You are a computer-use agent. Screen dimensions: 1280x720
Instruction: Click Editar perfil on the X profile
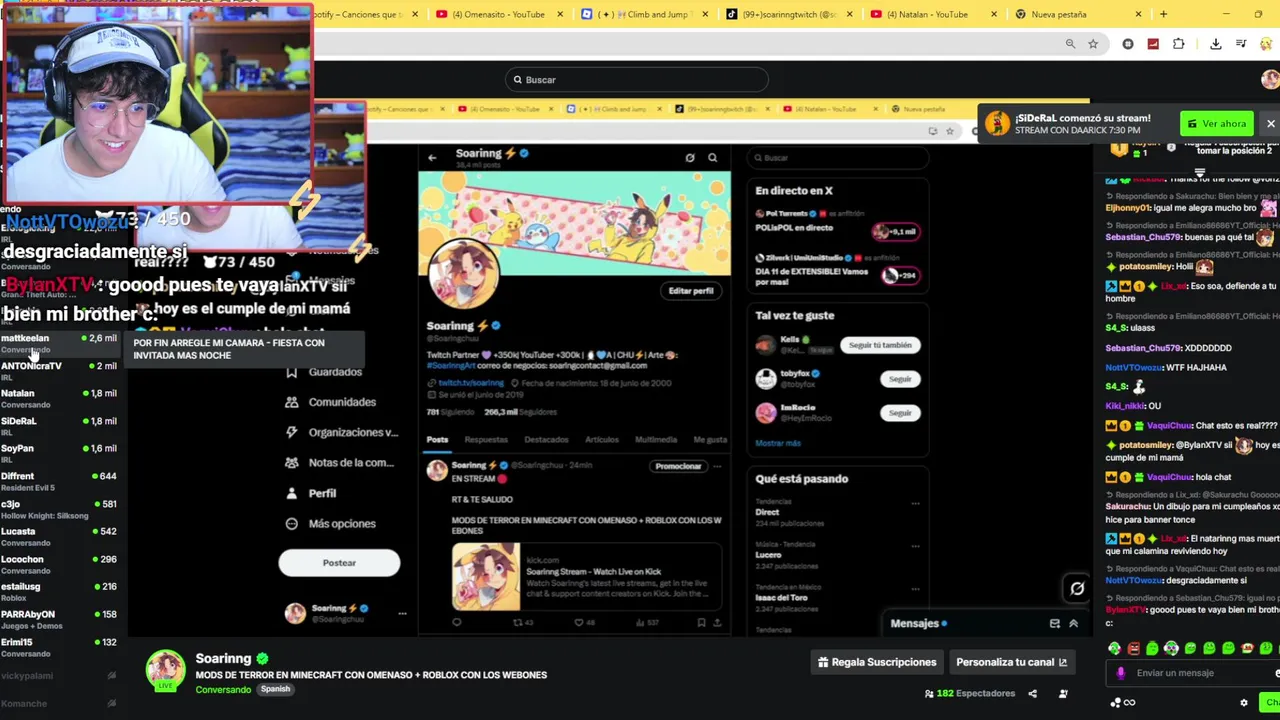(691, 291)
